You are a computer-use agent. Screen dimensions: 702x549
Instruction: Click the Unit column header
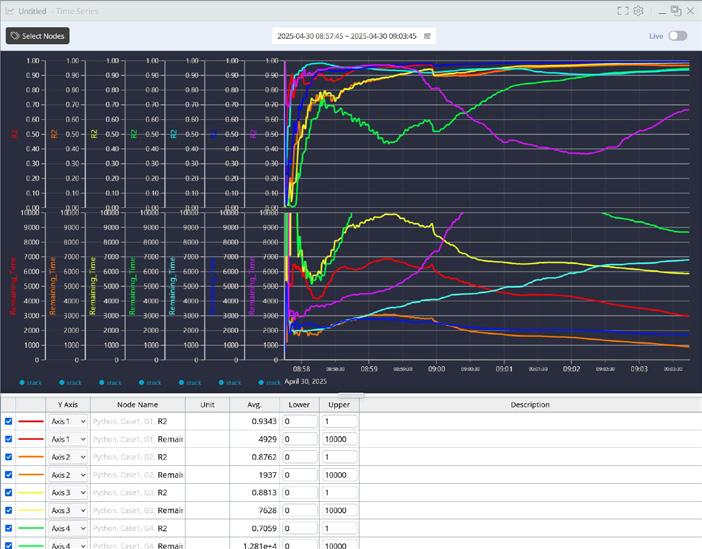pyautogui.click(x=207, y=404)
